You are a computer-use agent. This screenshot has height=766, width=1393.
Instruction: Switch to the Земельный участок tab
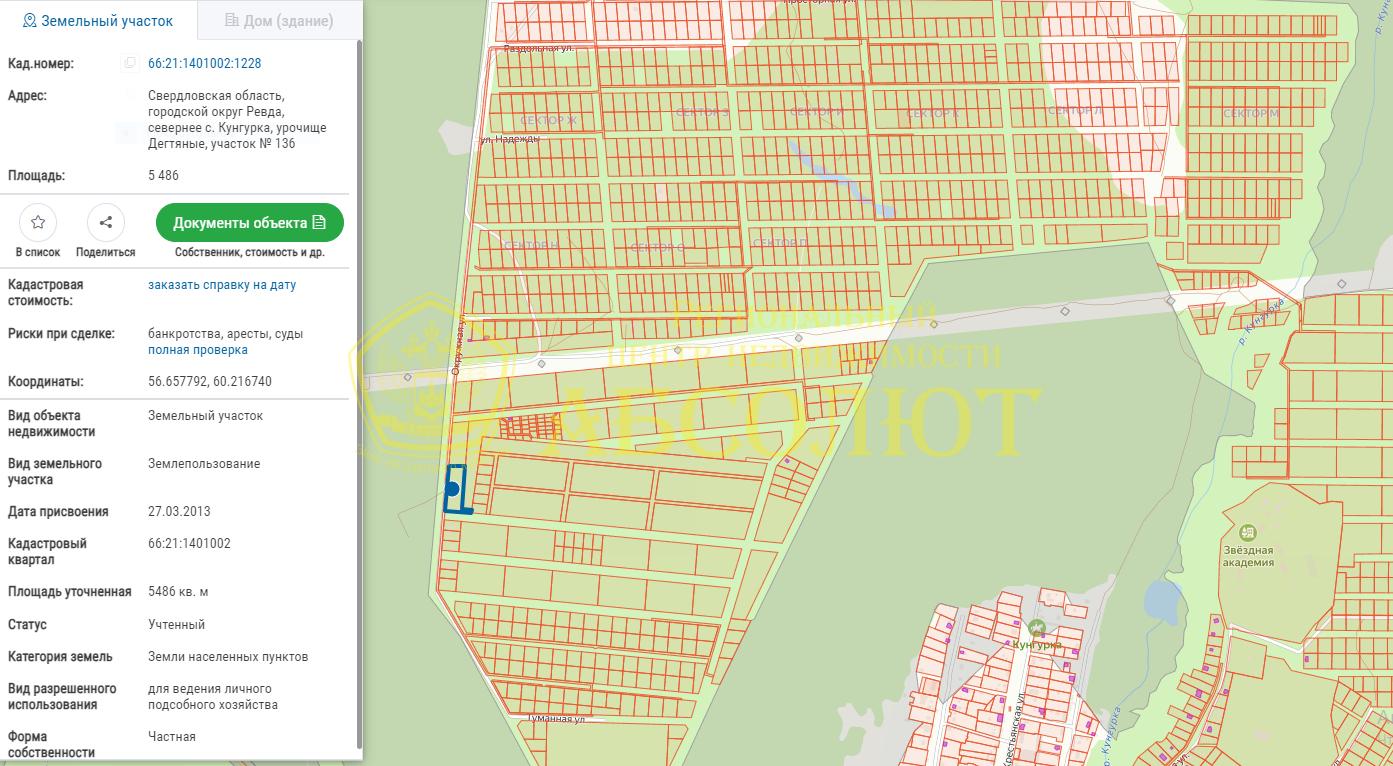[98, 20]
